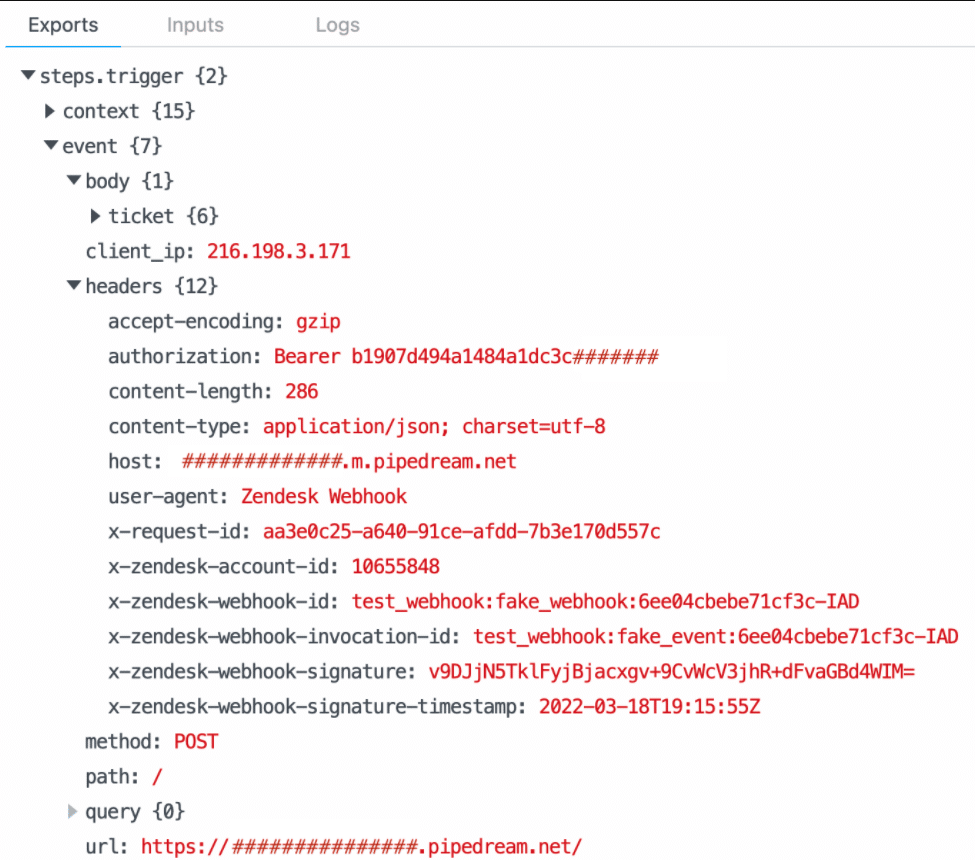Switch to the Exports tab
Image resolution: width=975 pixels, height=860 pixels.
click(63, 25)
